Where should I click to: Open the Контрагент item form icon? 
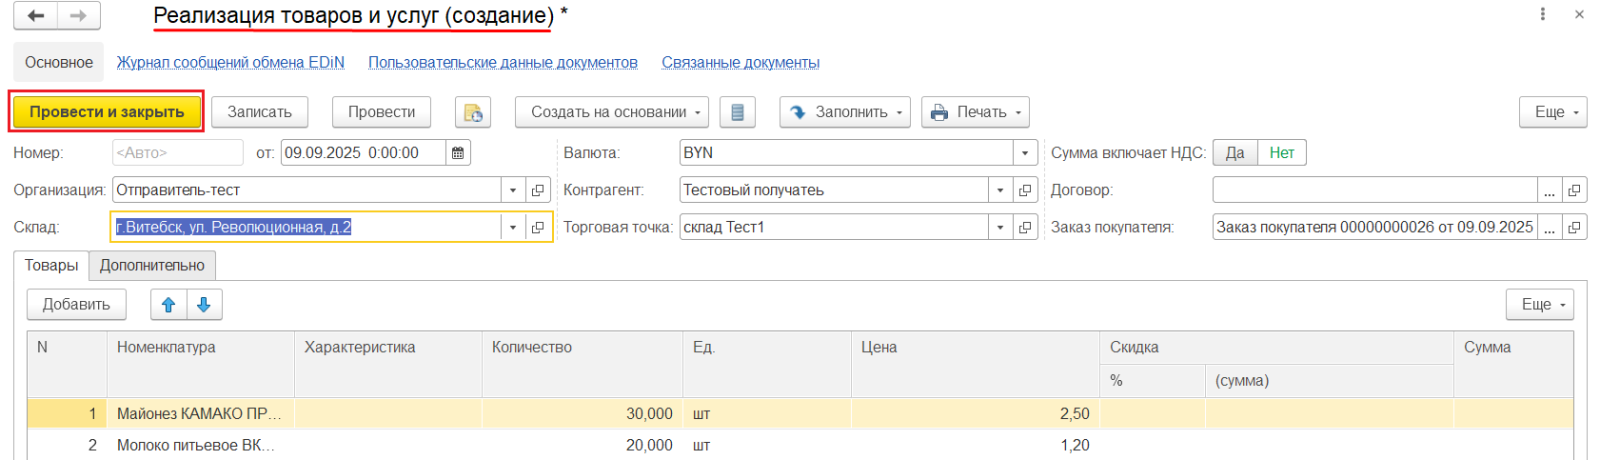coord(1025,190)
